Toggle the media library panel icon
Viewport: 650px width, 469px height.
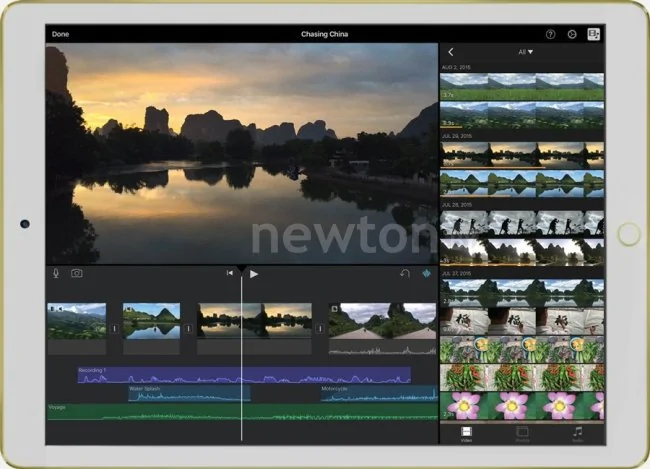tap(594, 34)
